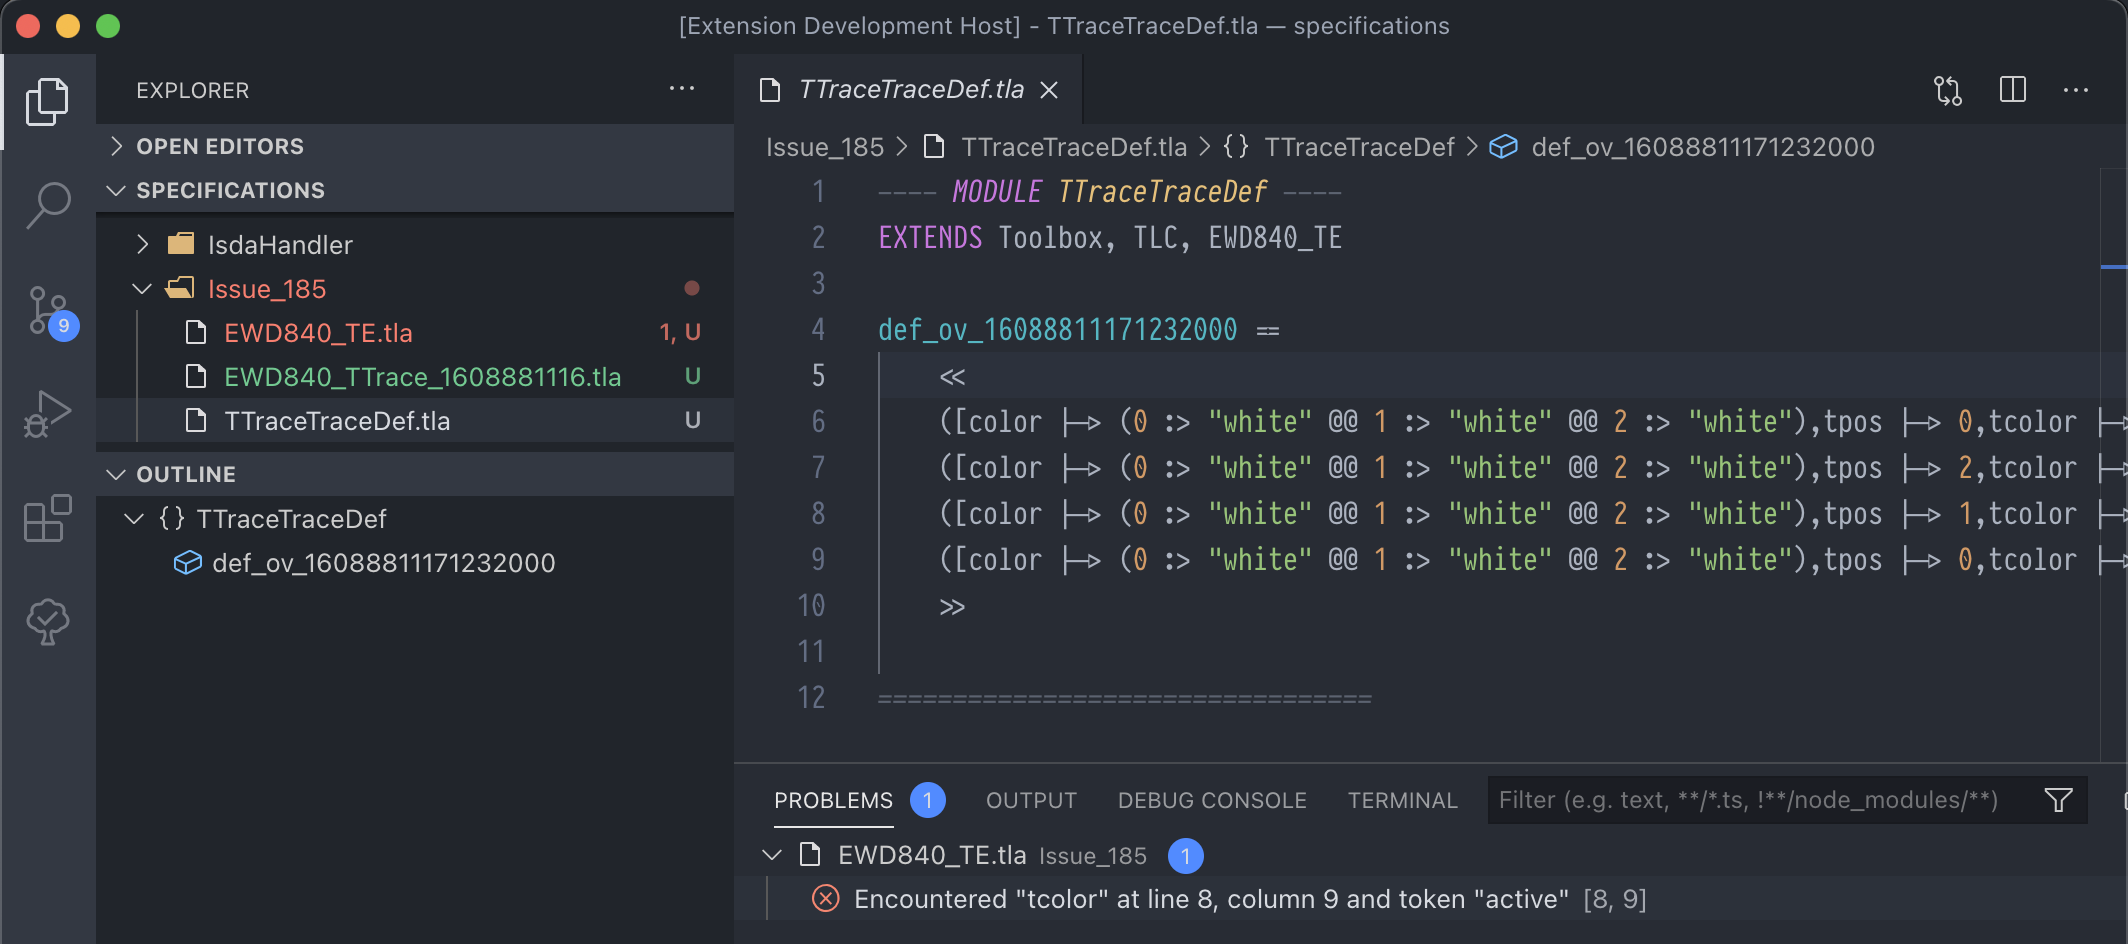Click inside the Problems filter text field

click(x=1750, y=800)
